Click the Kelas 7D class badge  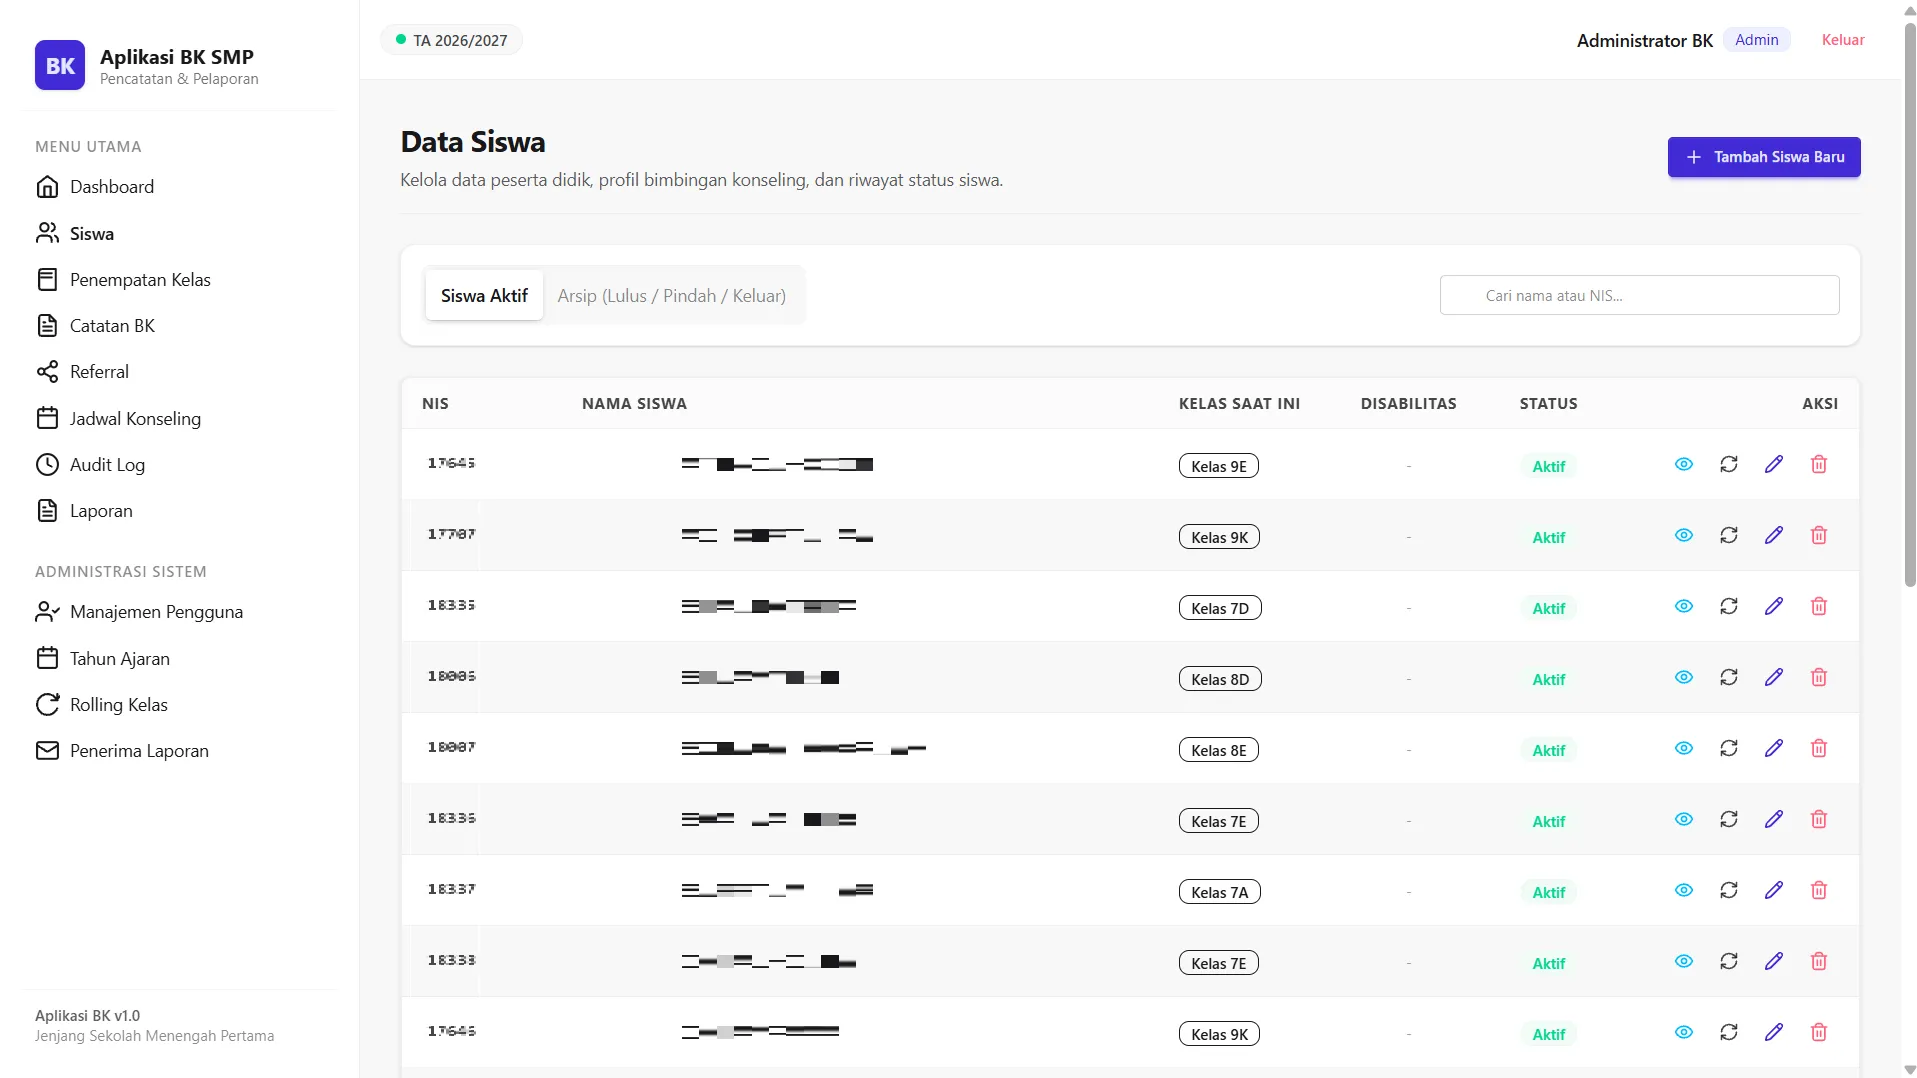click(x=1220, y=608)
